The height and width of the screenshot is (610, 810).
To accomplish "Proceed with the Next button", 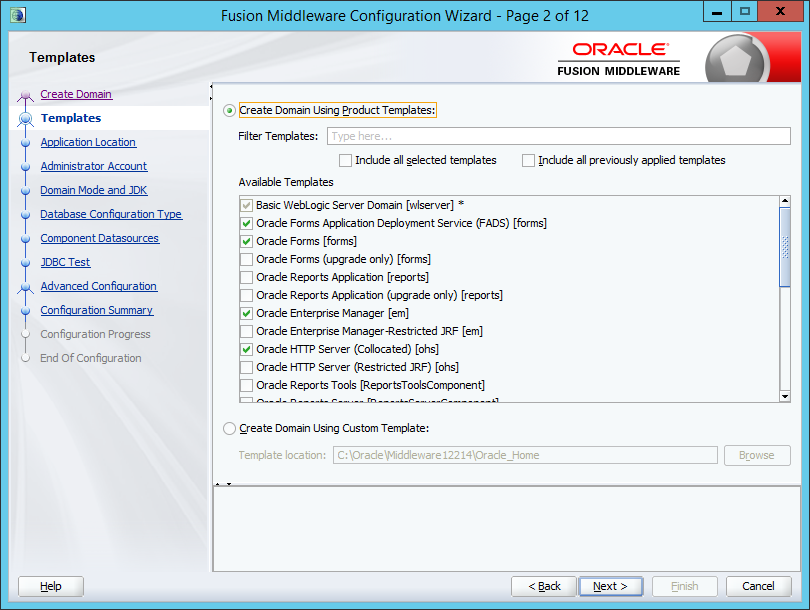I will pos(611,586).
